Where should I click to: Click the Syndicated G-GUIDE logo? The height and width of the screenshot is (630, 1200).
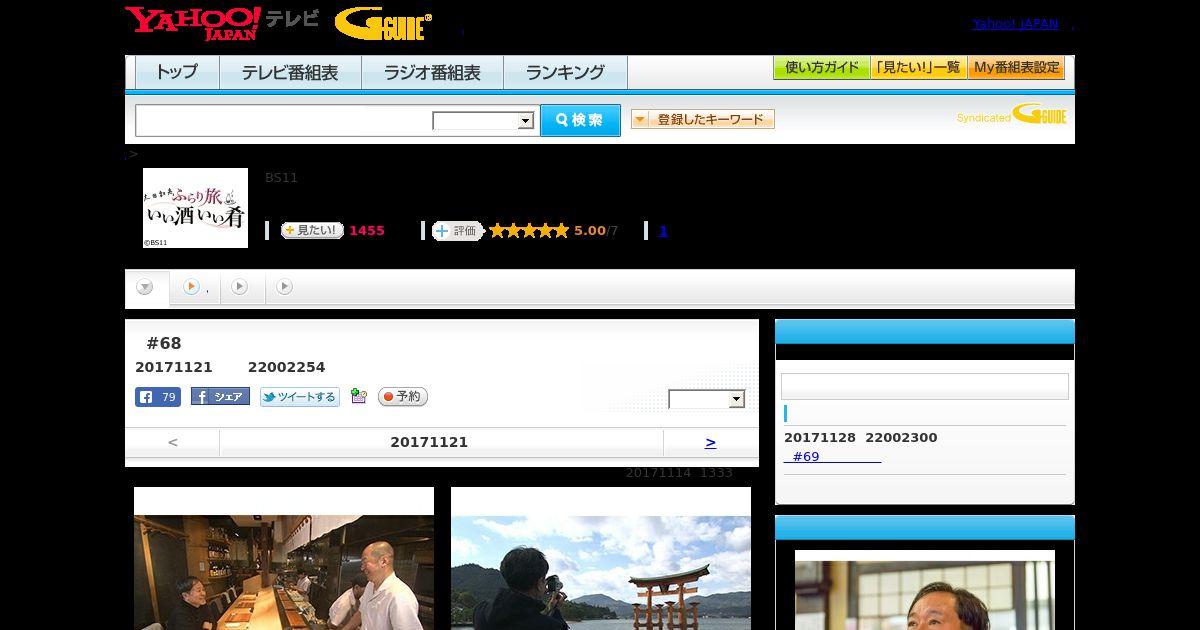coord(1011,115)
